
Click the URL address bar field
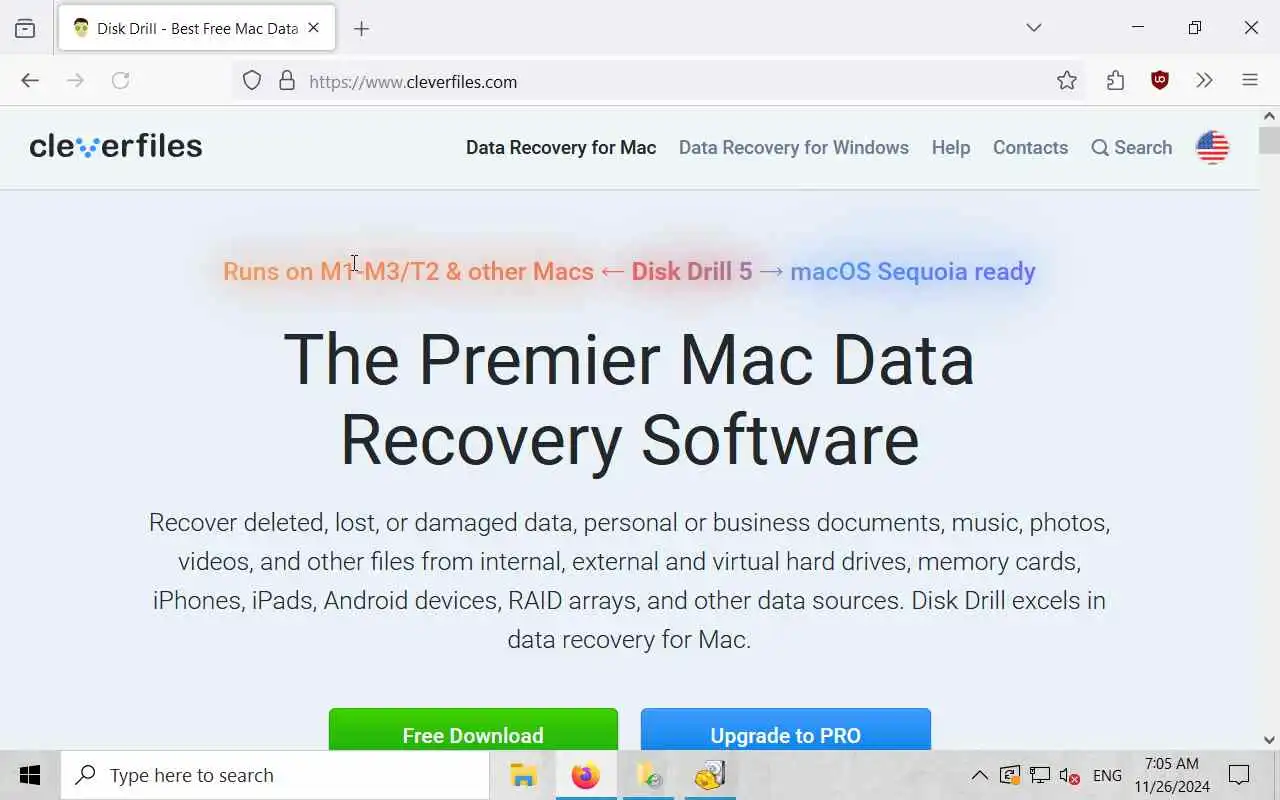tap(670, 81)
